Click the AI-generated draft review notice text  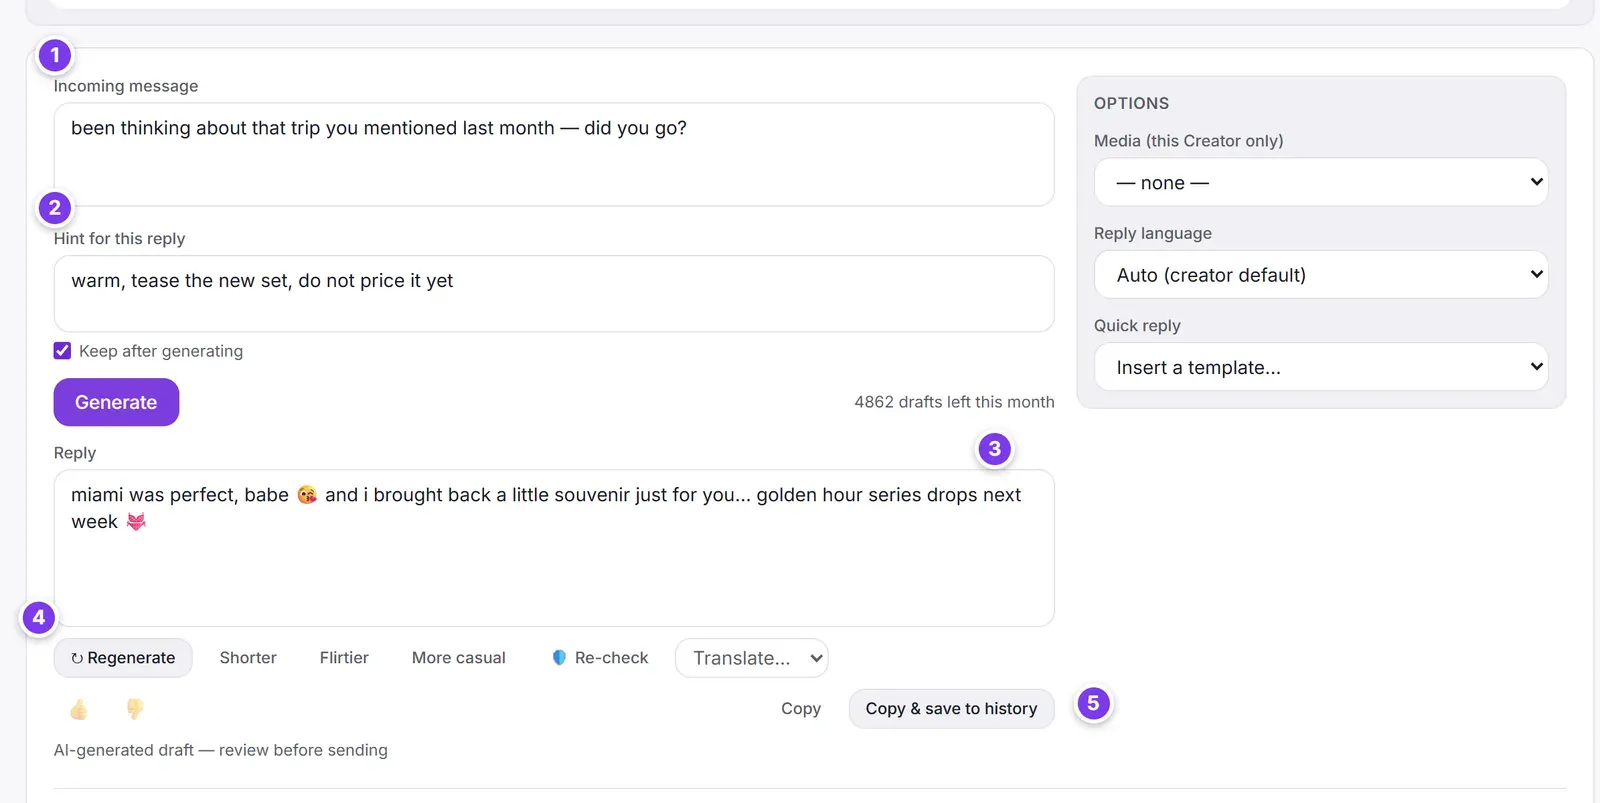click(x=221, y=750)
